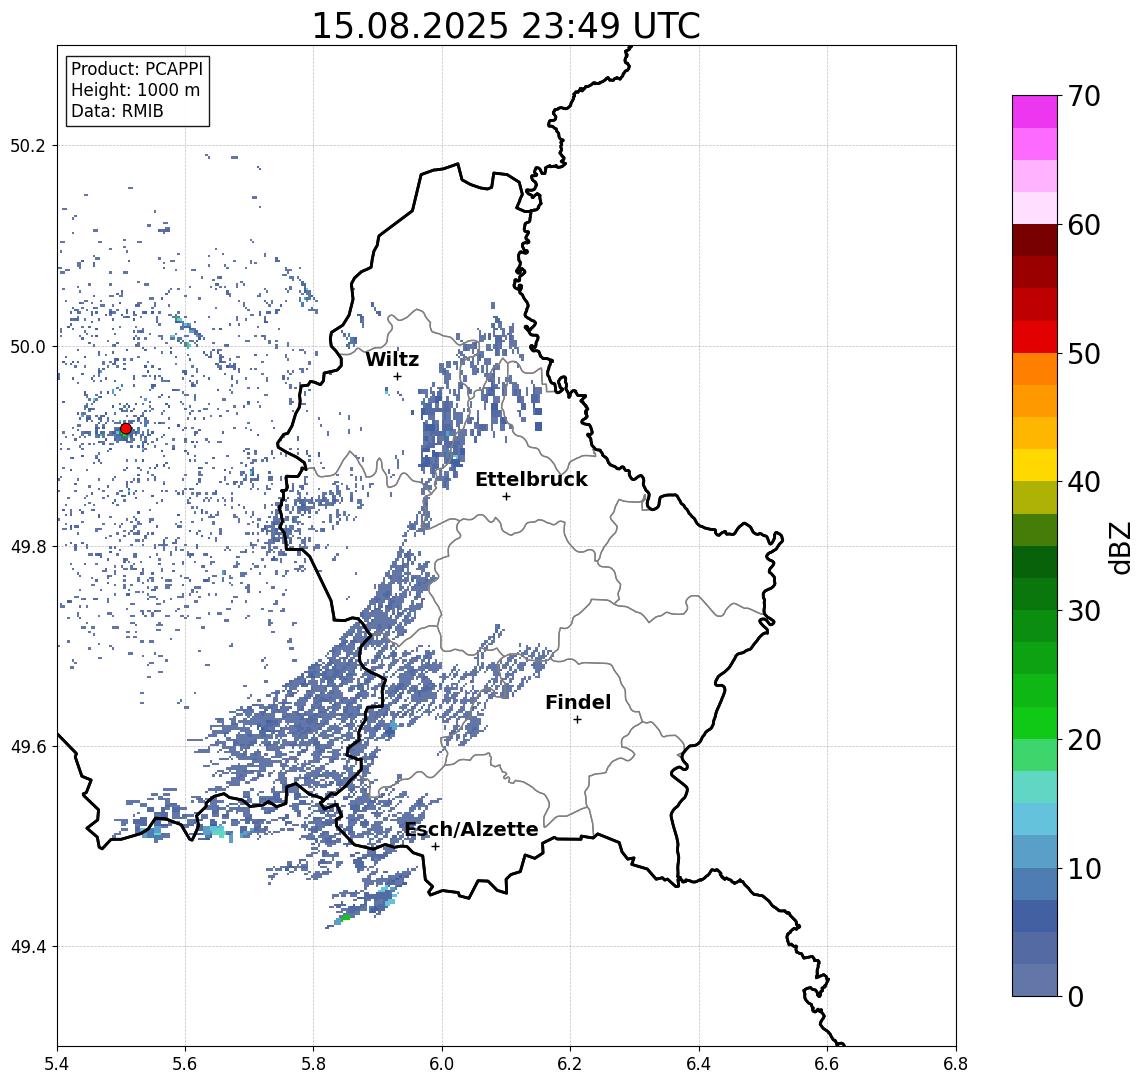
Task: Click the title '15.08.2025 23:49 UTC'
Action: pyautogui.click(x=506, y=26)
